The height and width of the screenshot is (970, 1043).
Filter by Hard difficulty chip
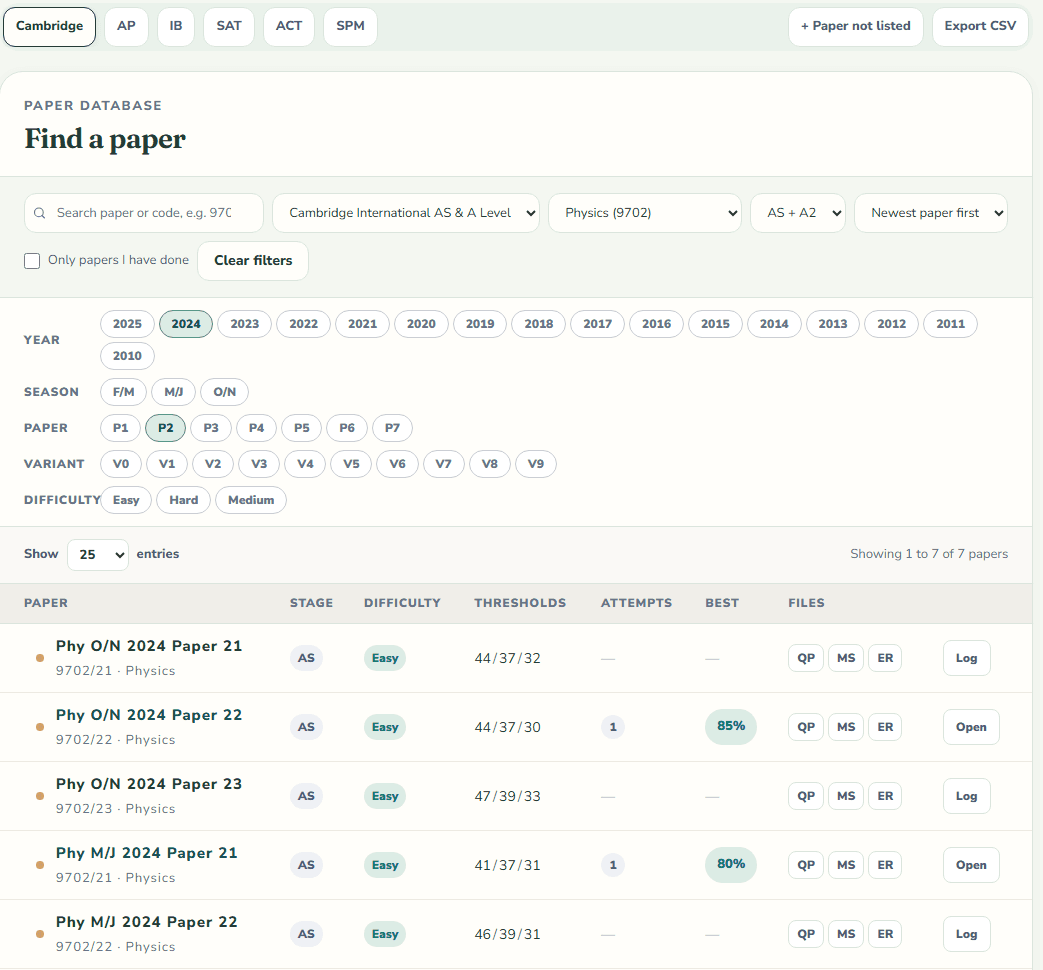[x=184, y=500]
